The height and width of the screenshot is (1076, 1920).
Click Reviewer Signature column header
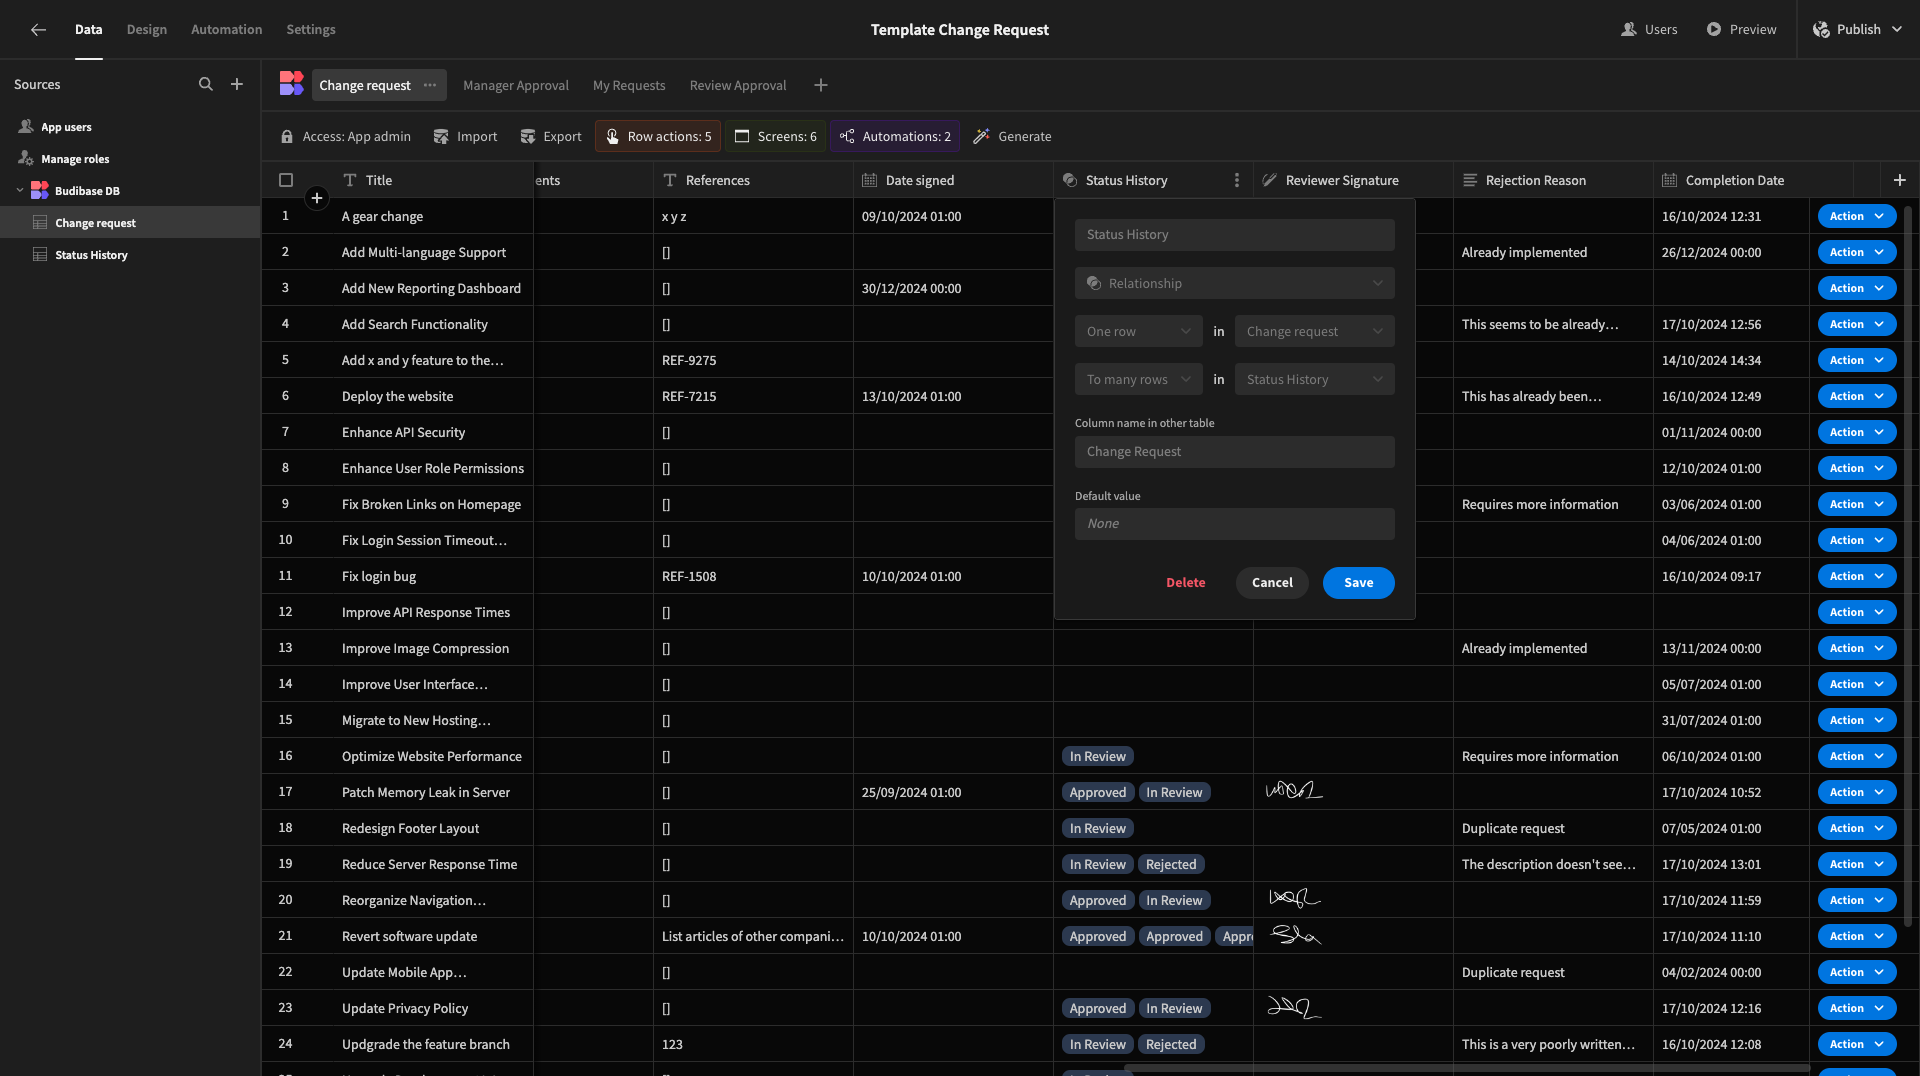point(1353,180)
